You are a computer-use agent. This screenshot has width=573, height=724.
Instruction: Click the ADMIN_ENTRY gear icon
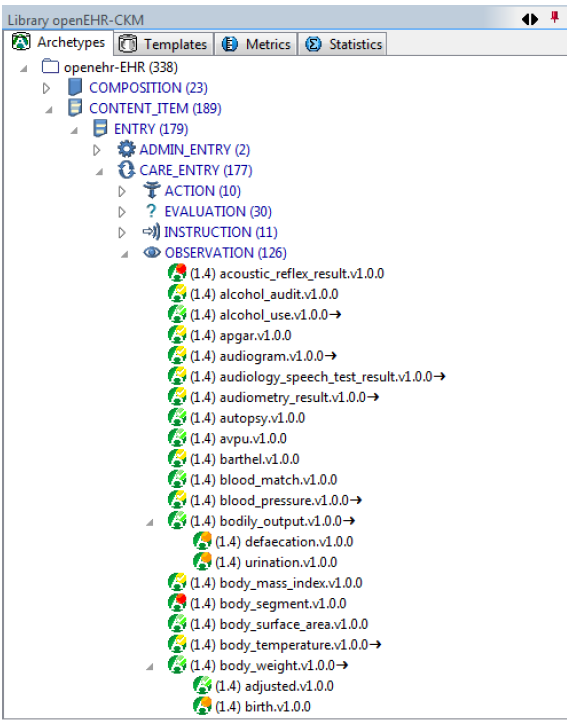click(x=126, y=149)
